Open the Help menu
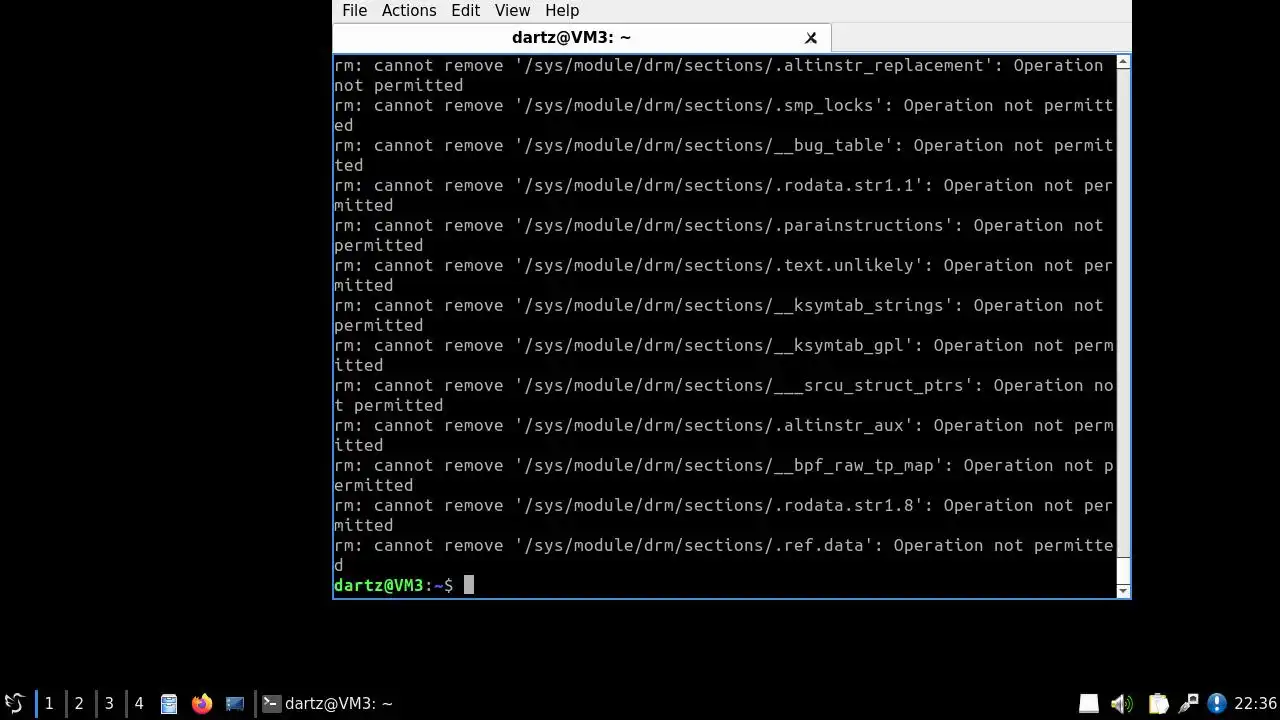The height and width of the screenshot is (720, 1280). click(562, 10)
